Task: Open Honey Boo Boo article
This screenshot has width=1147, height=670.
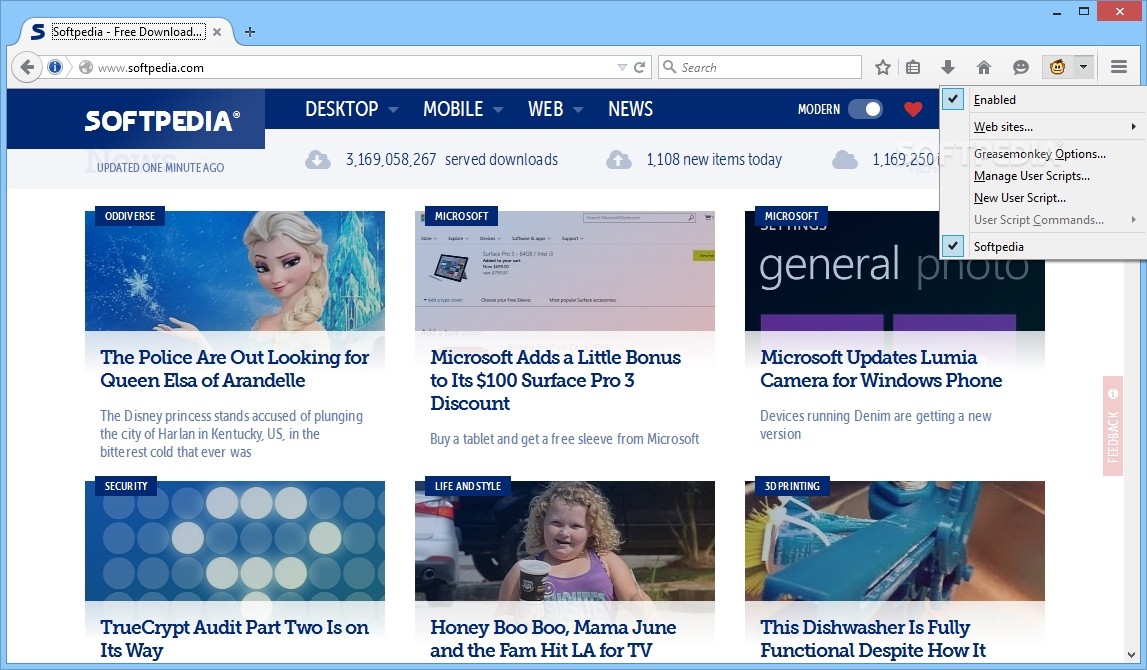Action: click(x=553, y=639)
